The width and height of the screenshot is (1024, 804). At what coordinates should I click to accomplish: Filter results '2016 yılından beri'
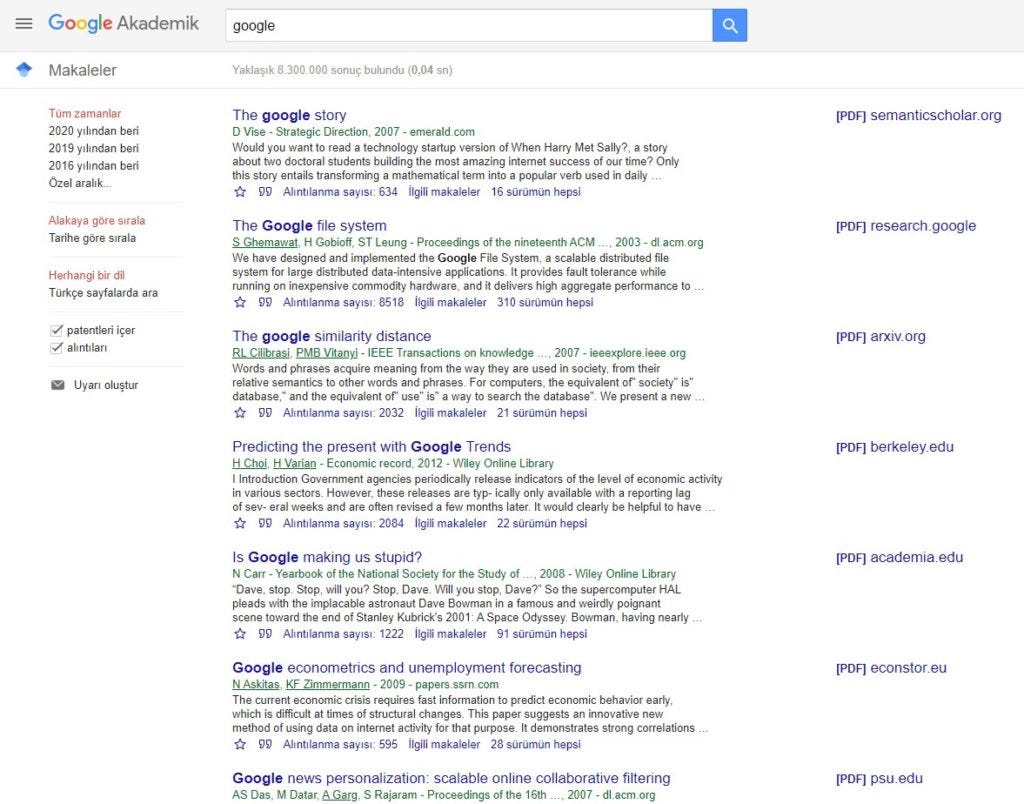[x=93, y=165]
